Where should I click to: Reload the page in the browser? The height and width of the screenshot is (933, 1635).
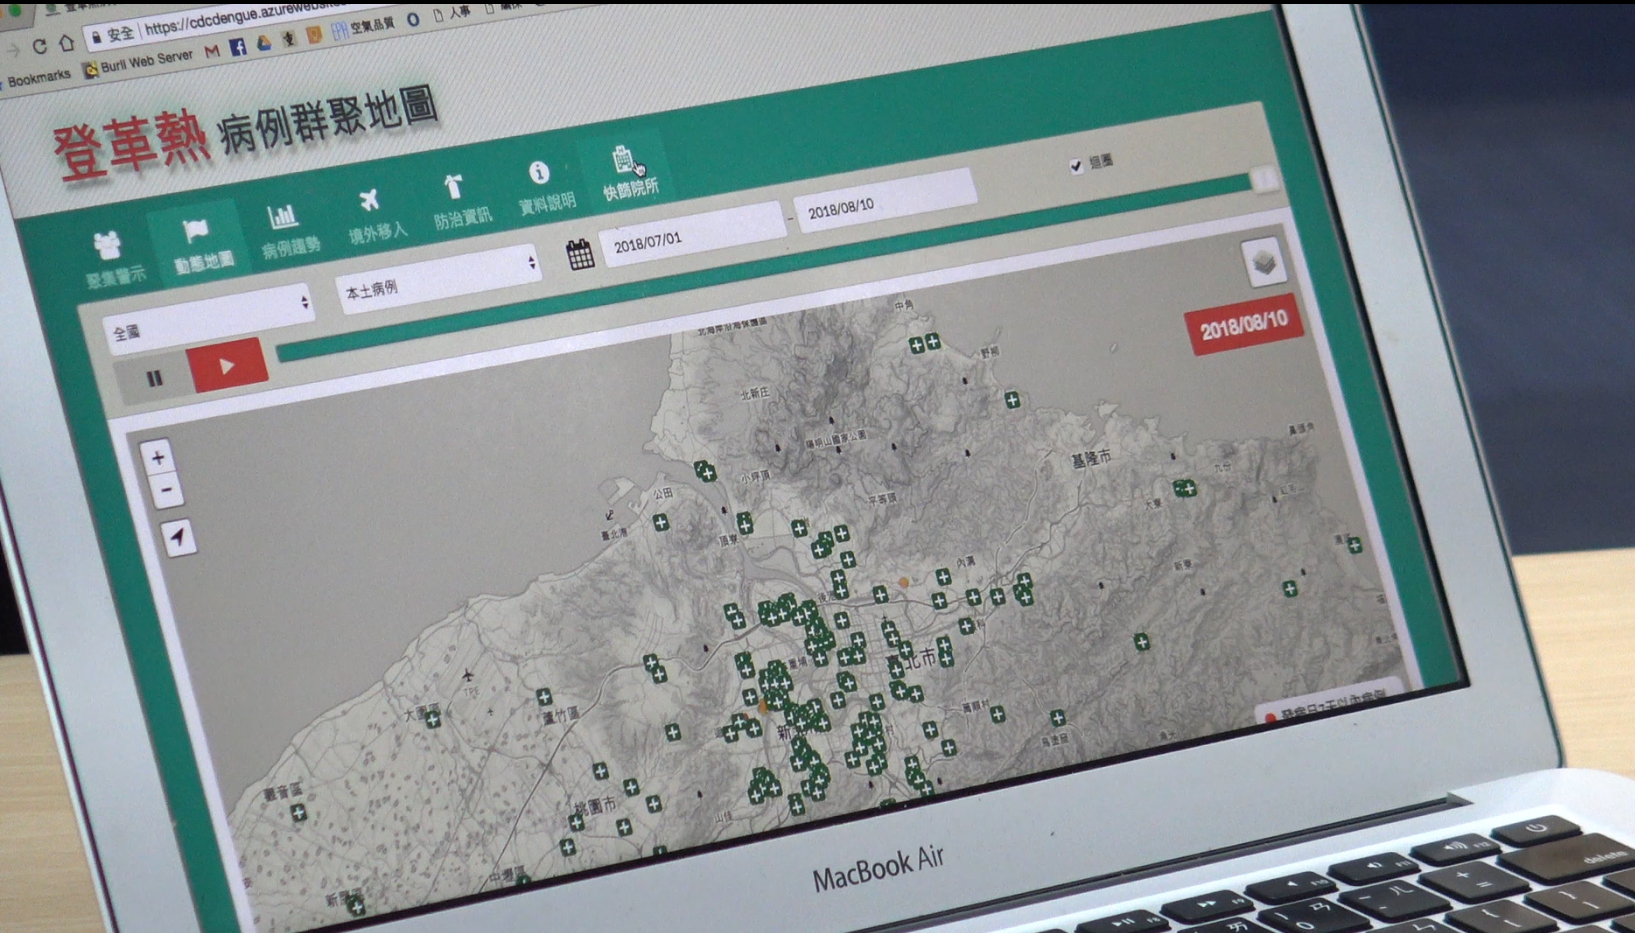point(39,46)
